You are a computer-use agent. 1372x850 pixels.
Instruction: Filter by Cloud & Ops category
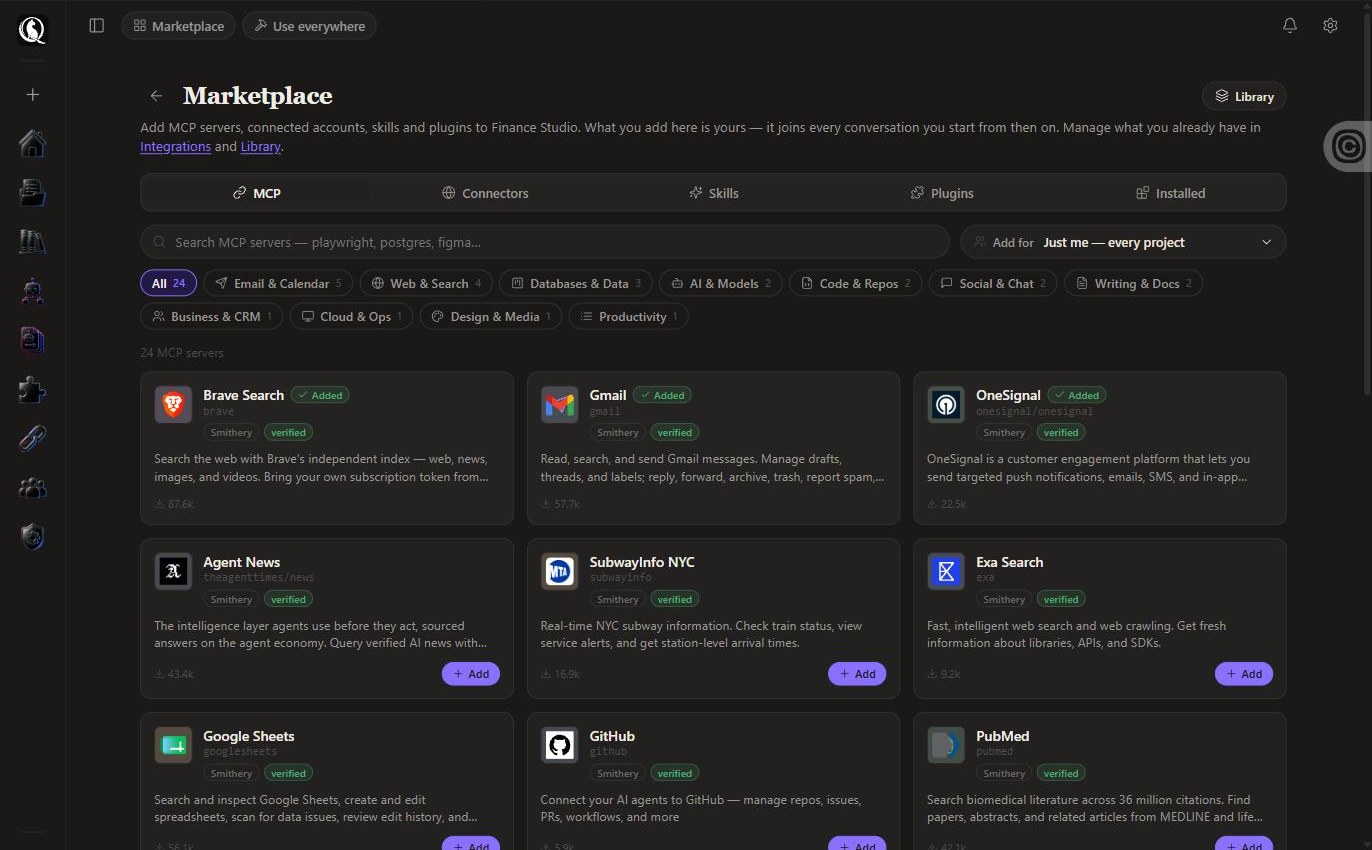[x=351, y=316]
